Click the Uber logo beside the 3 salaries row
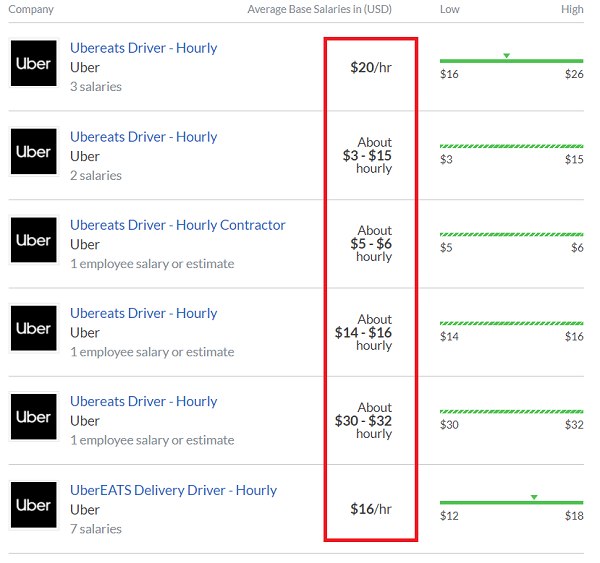 click(34, 63)
